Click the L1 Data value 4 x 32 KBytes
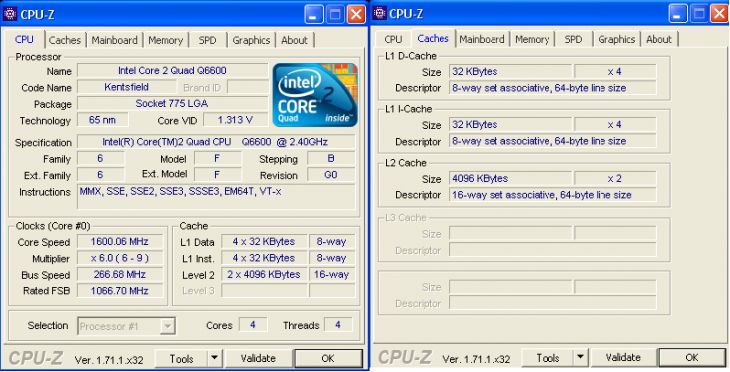Screen dimensions: 730x372 click(x=264, y=242)
